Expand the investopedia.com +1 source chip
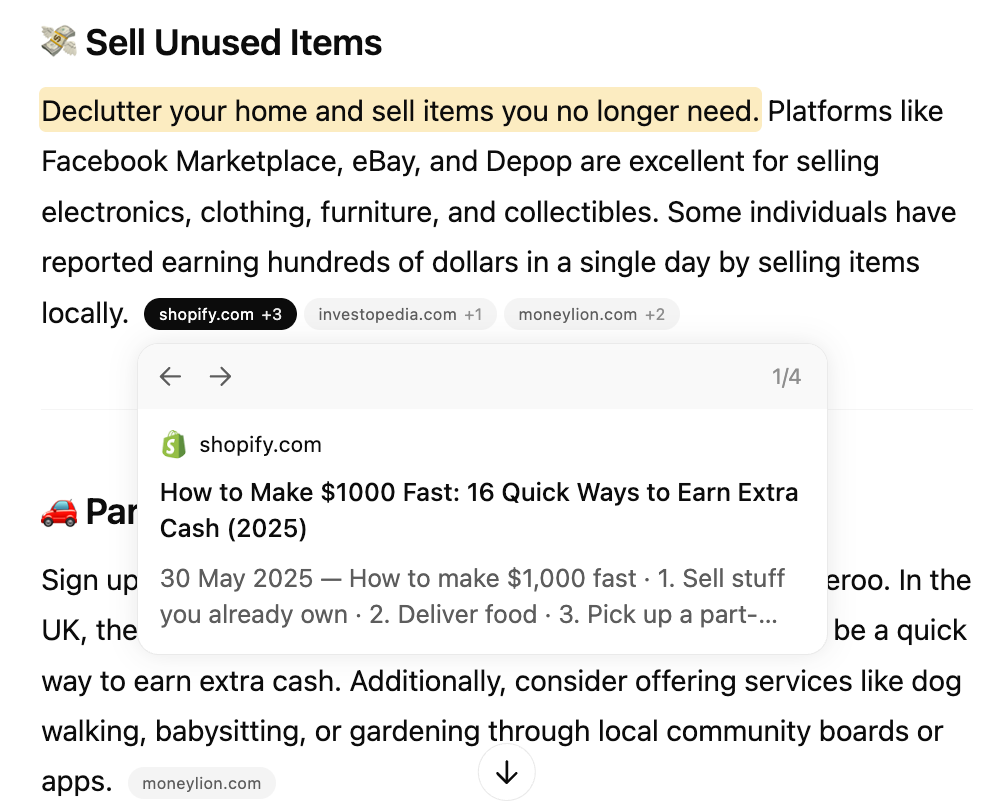The width and height of the screenshot is (998, 810). coord(400,314)
